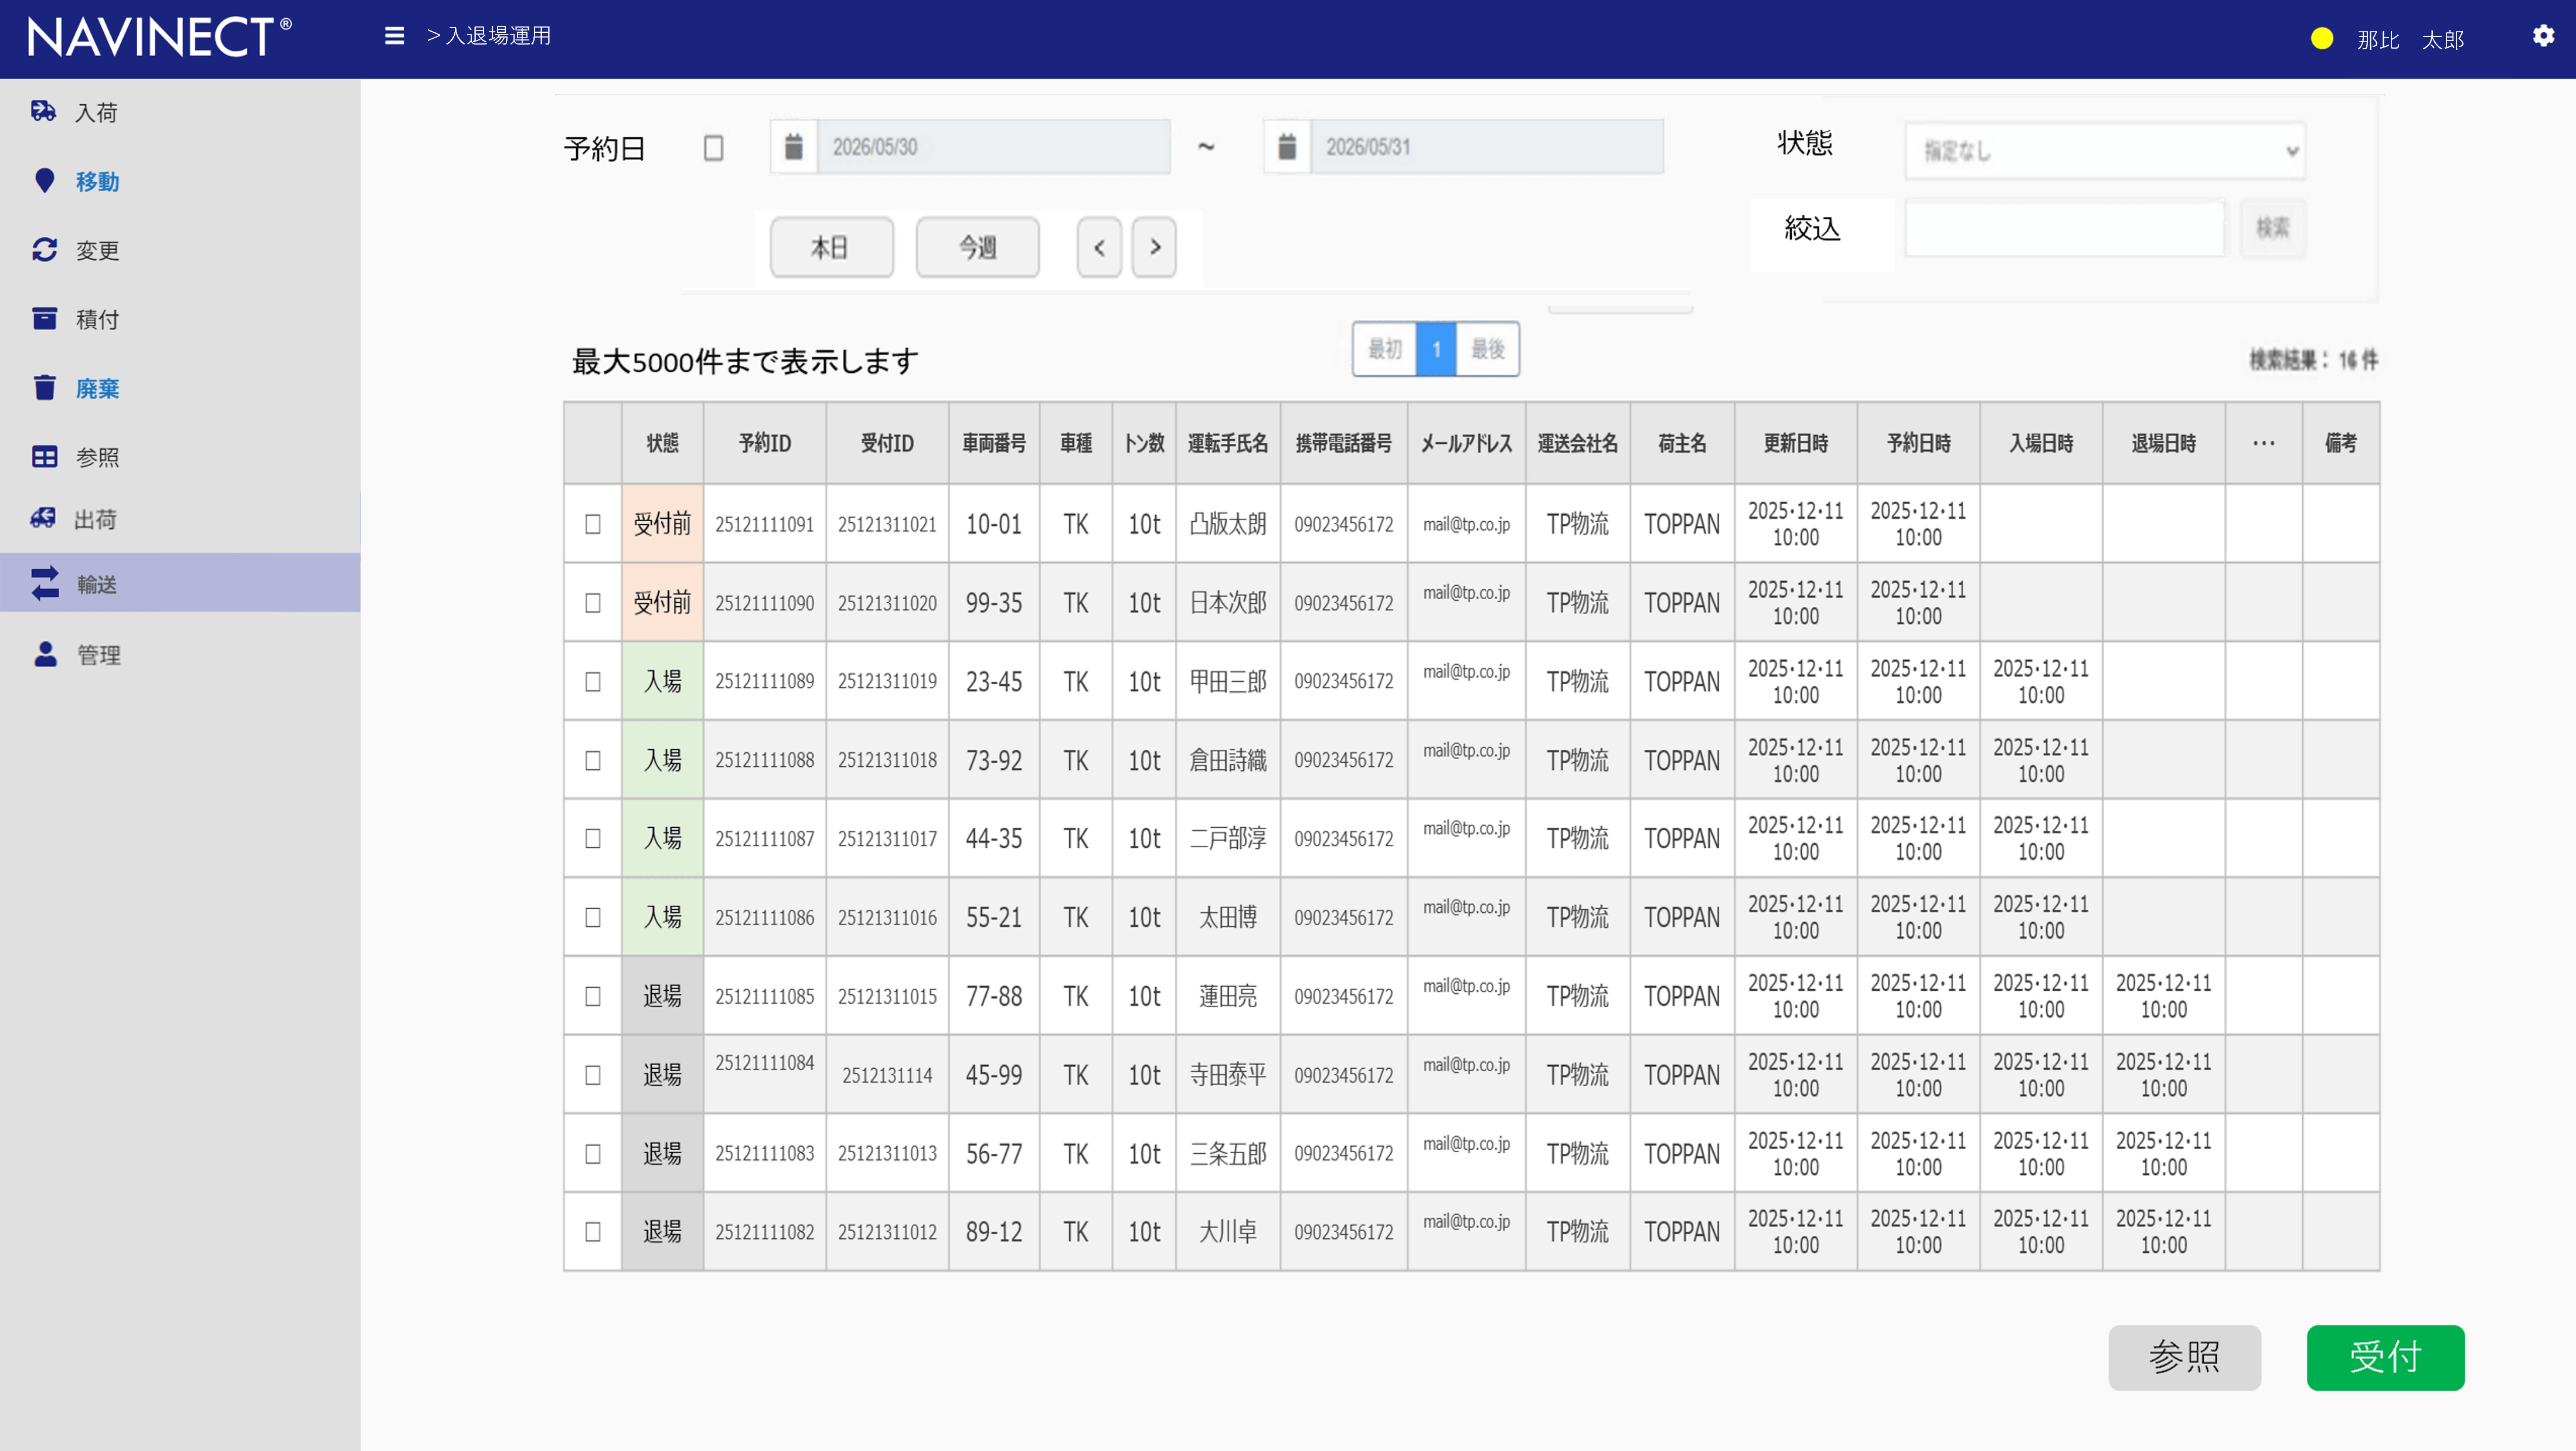Open the 状態 dropdown 指定なし
Screen dimensions: 2576x1451
(x=2106, y=151)
